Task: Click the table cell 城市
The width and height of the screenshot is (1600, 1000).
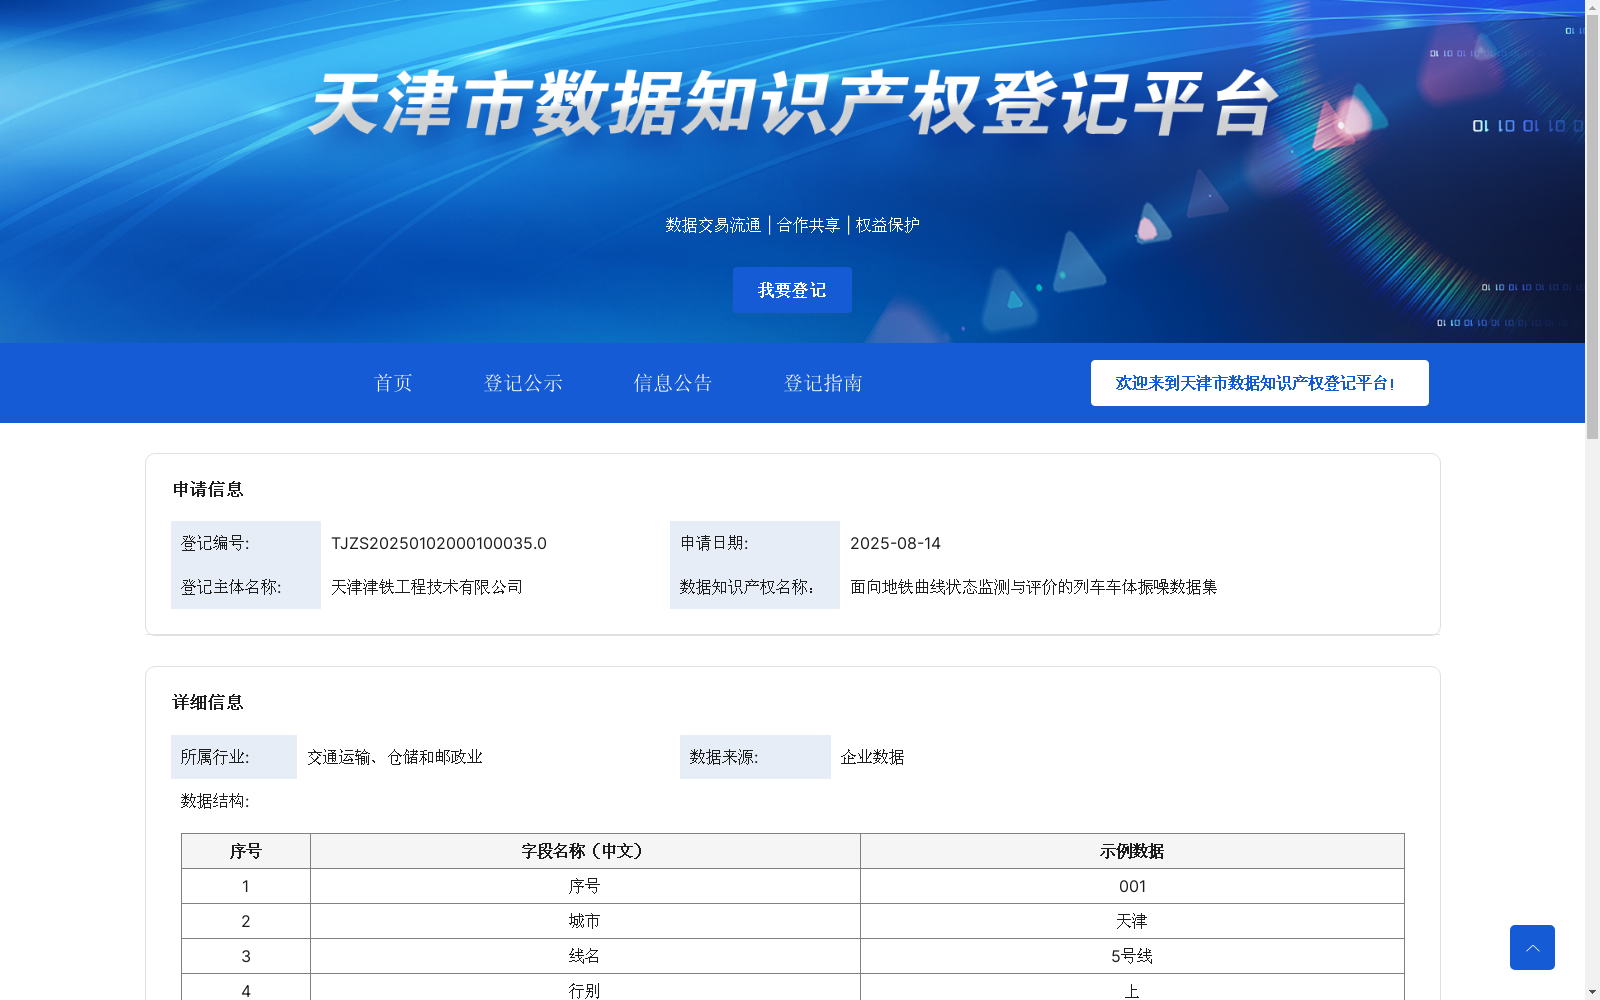Action: tap(585, 921)
